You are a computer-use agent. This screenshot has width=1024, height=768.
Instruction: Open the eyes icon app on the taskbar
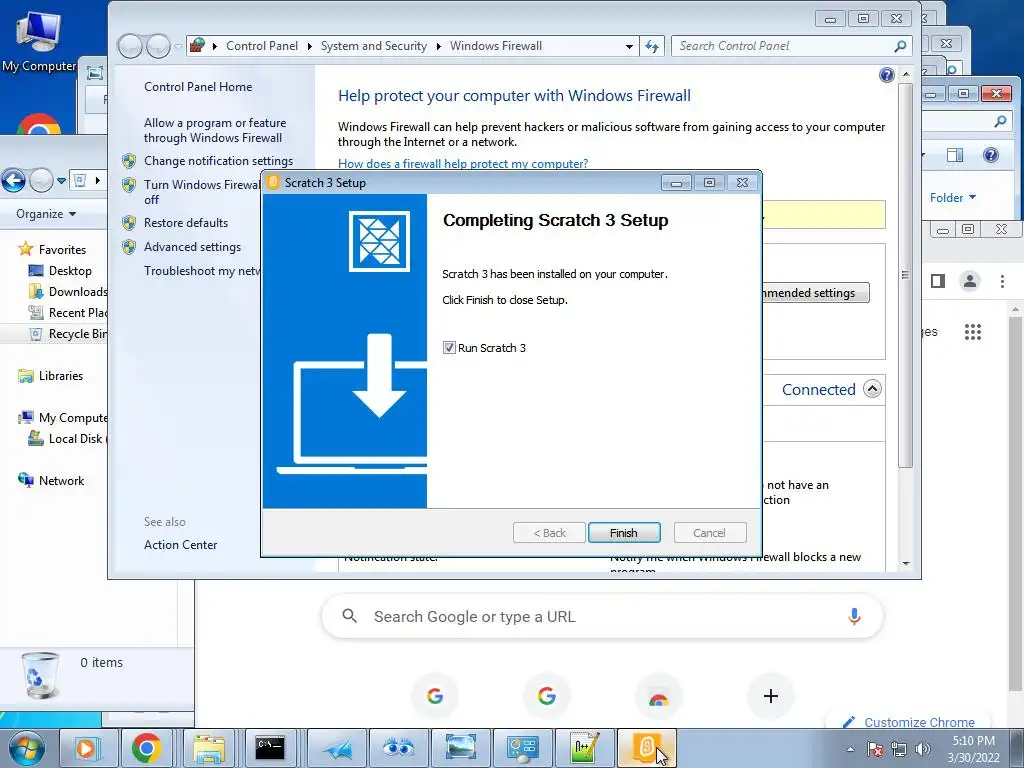tap(398, 748)
